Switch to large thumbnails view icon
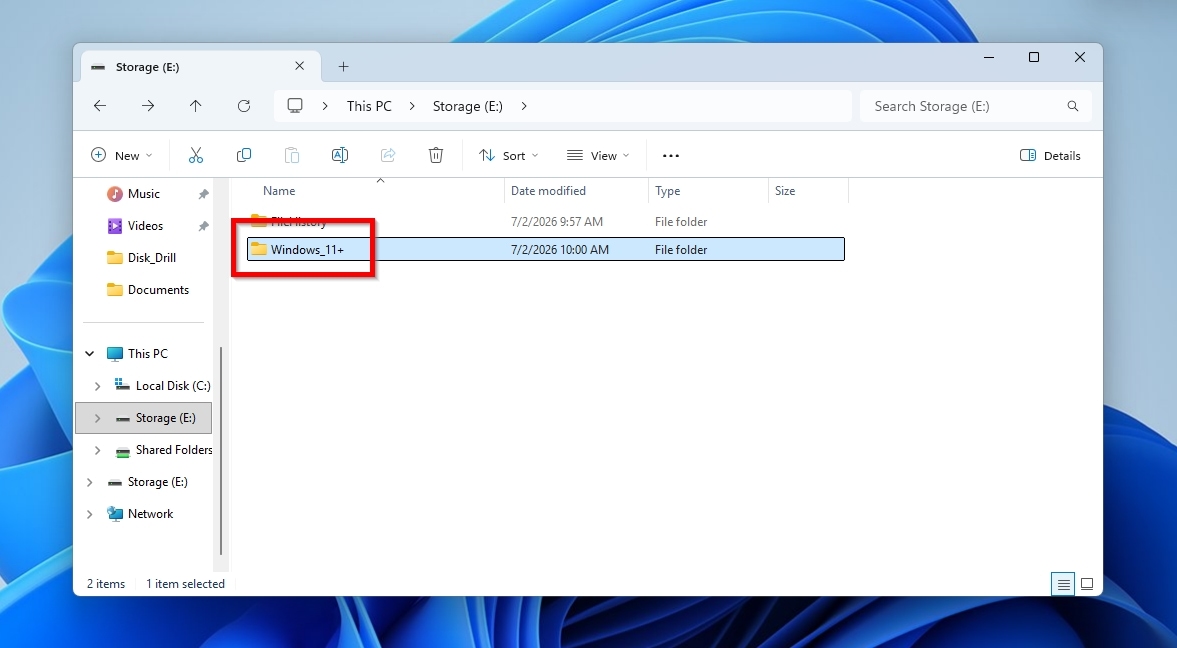Image resolution: width=1177 pixels, height=648 pixels. pyautogui.click(x=1087, y=583)
